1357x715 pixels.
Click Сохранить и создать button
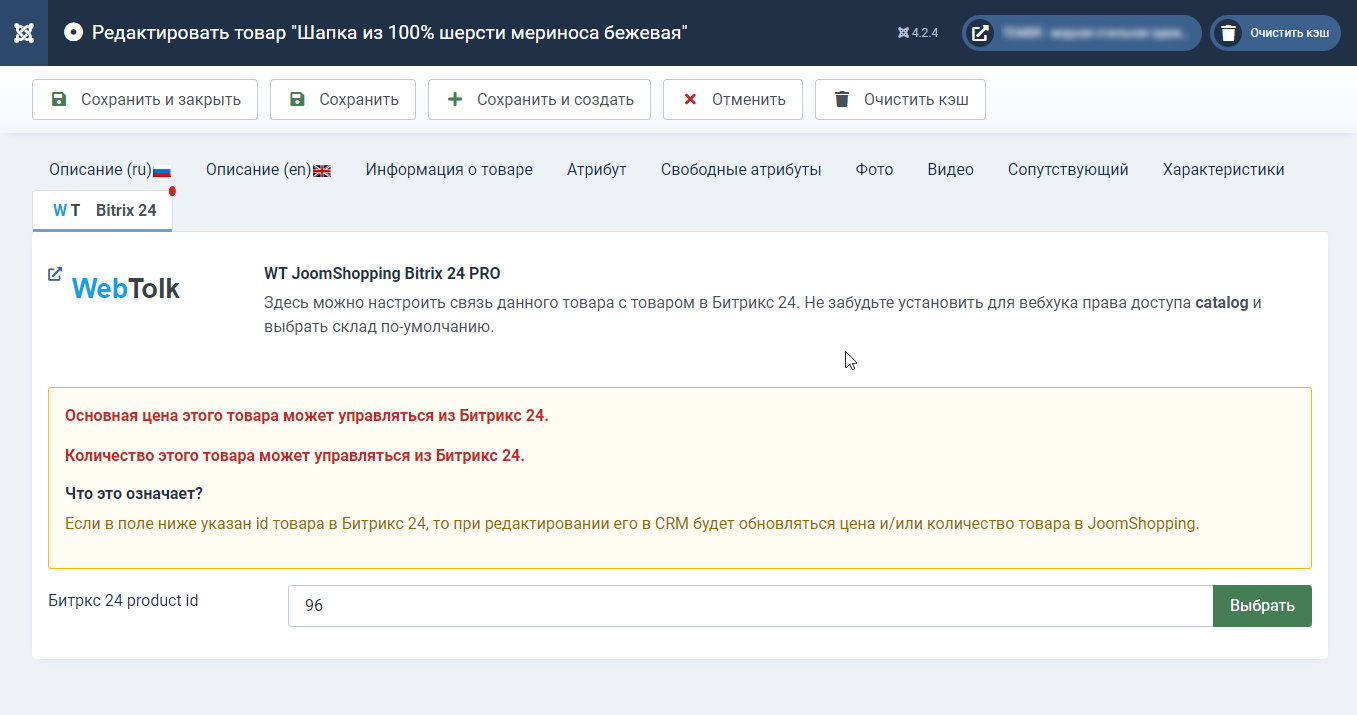(x=539, y=100)
